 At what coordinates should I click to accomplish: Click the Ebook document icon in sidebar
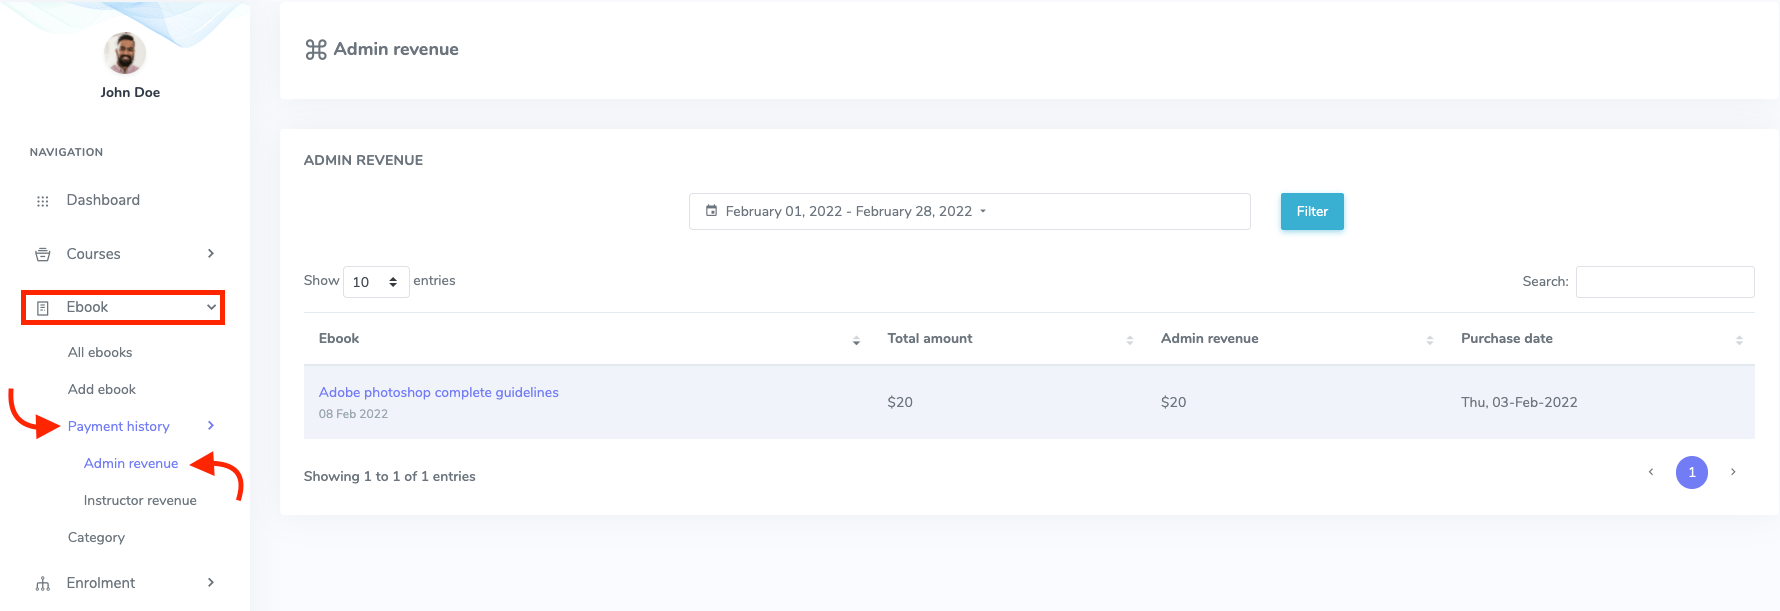(x=42, y=308)
